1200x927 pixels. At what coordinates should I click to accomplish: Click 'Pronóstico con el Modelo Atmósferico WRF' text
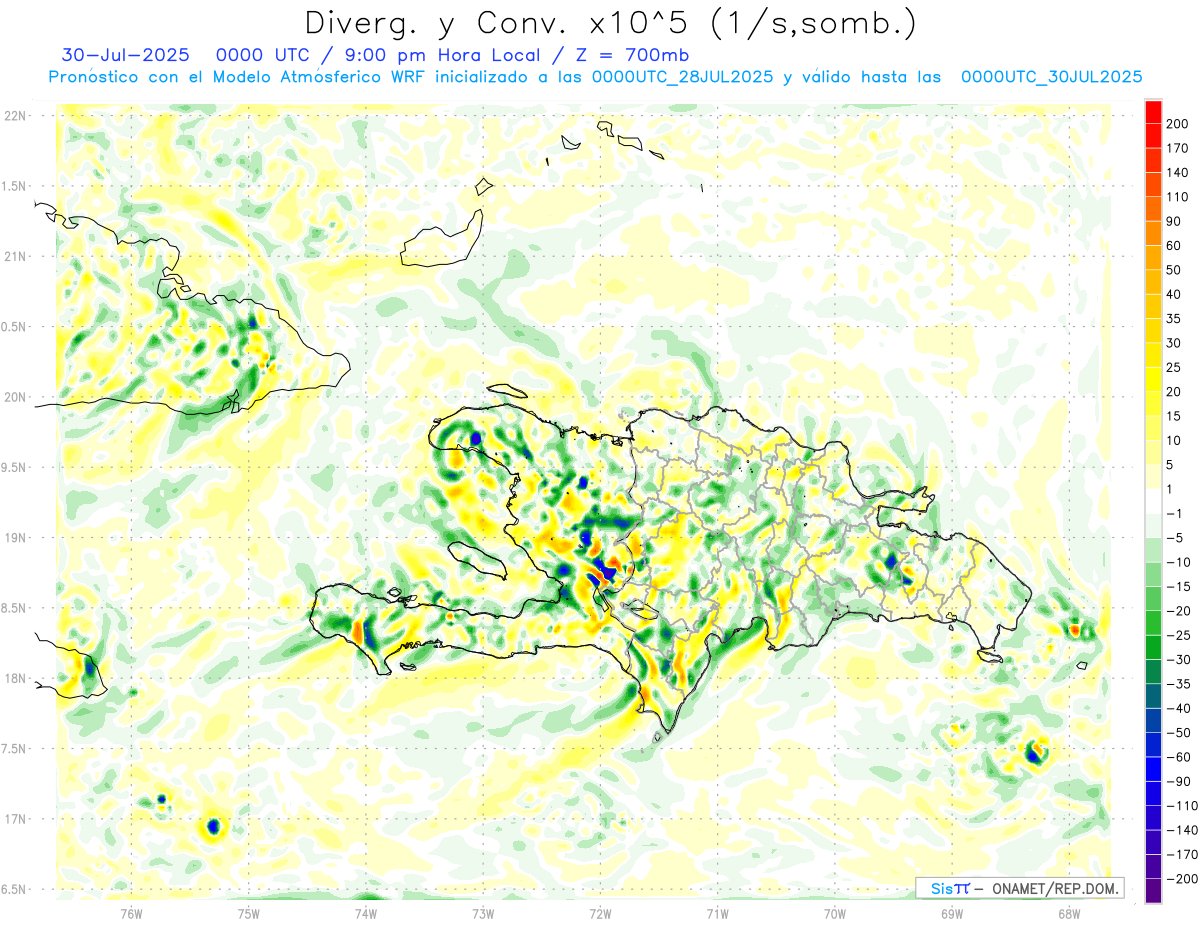point(235,76)
